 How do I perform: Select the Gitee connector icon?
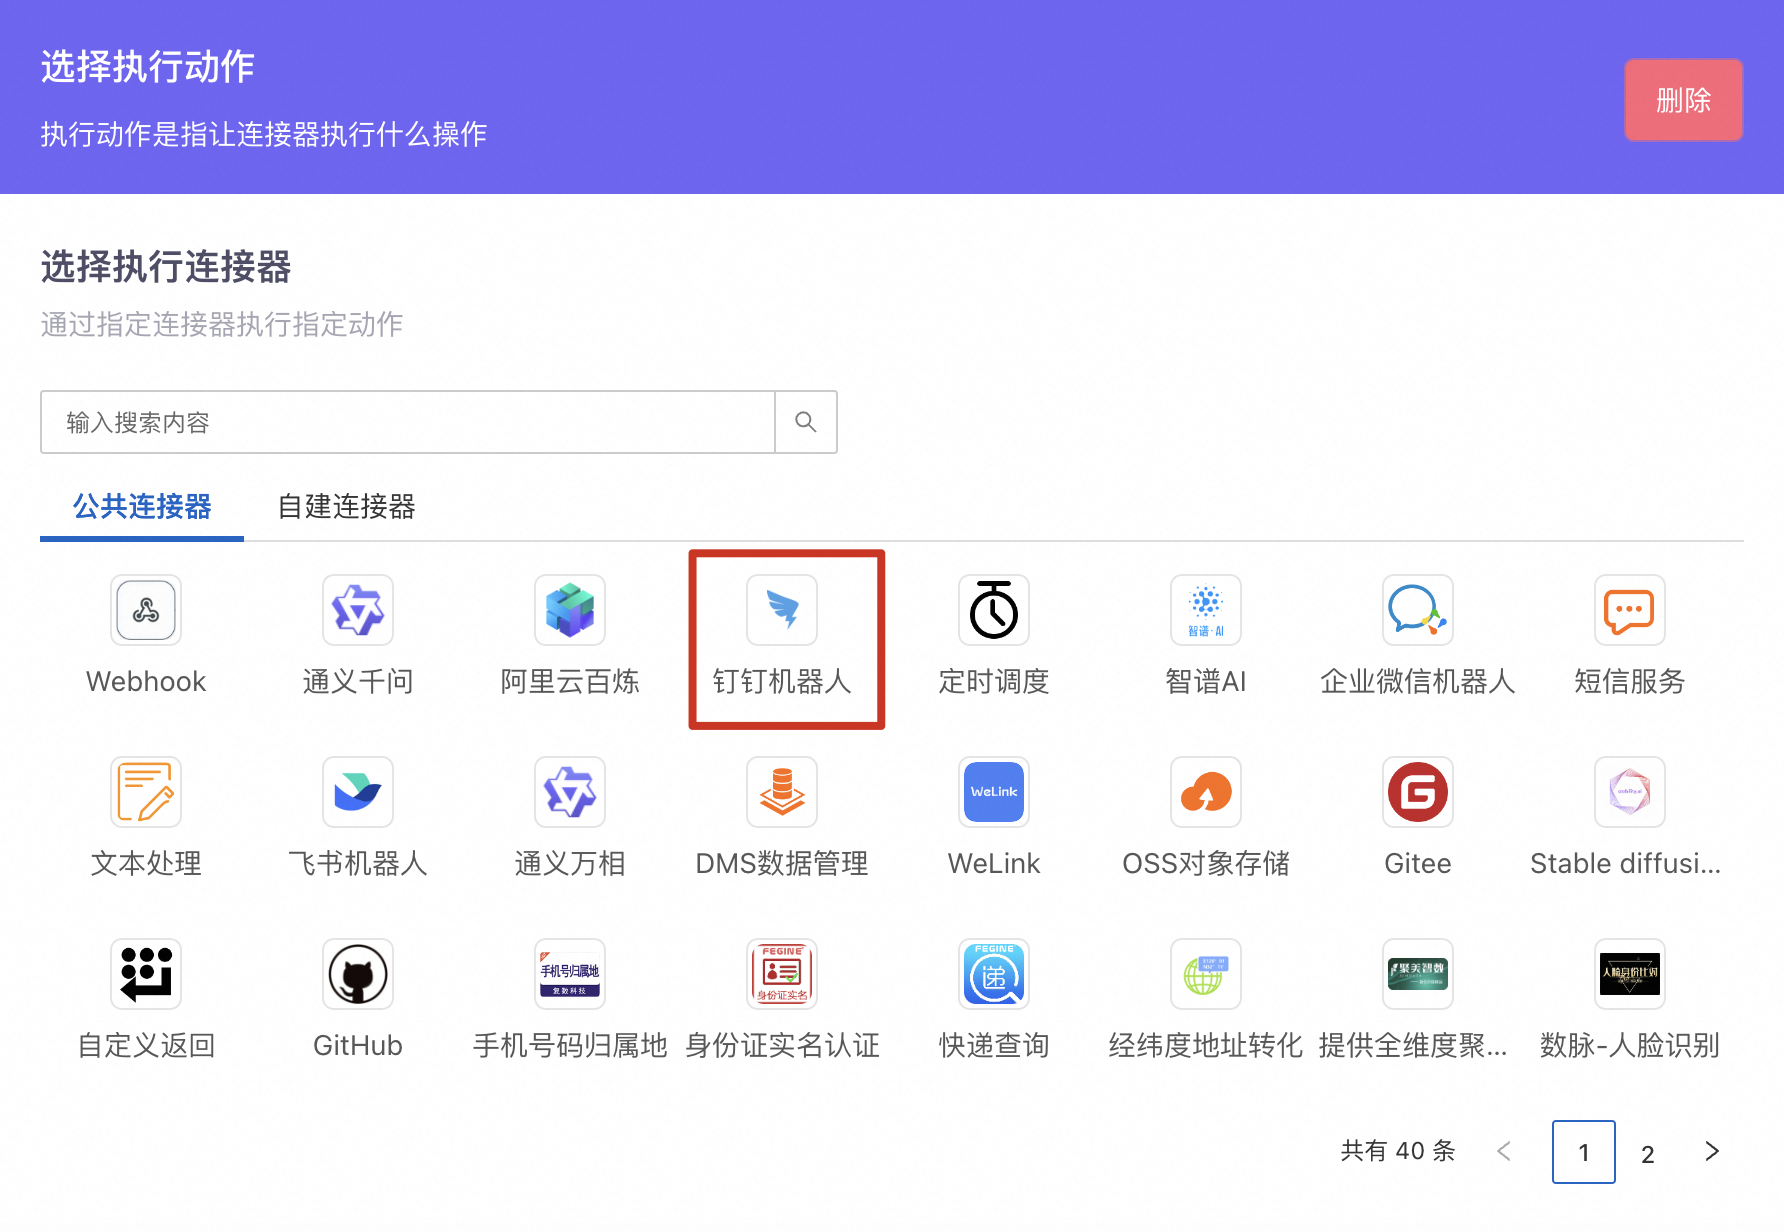click(x=1418, y=792)
